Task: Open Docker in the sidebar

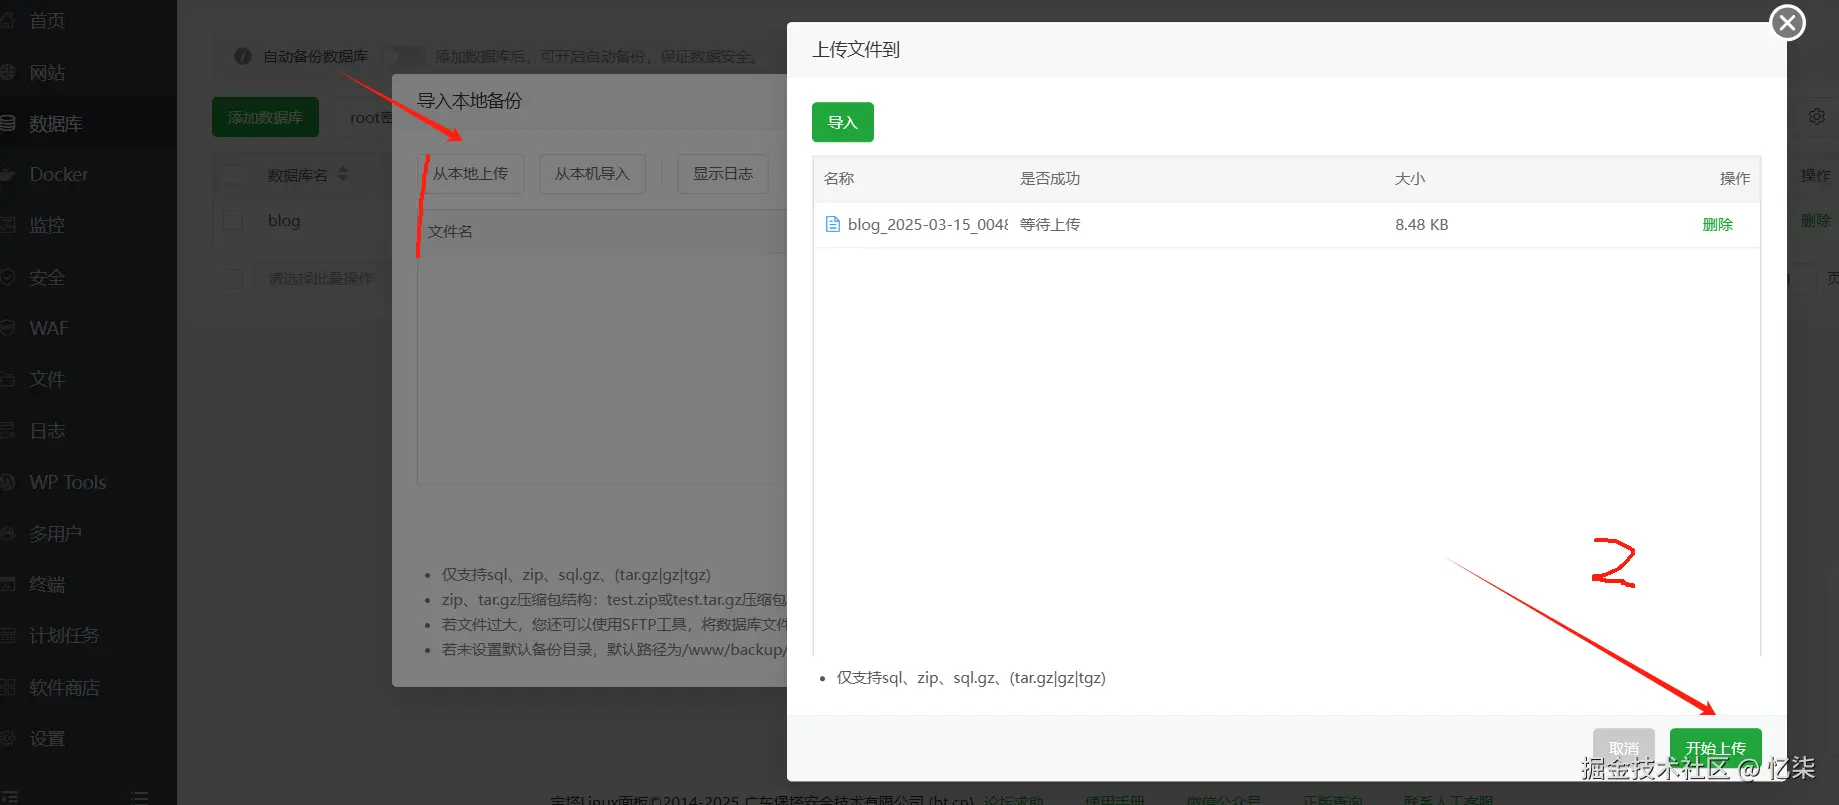Action: point(58,174)
